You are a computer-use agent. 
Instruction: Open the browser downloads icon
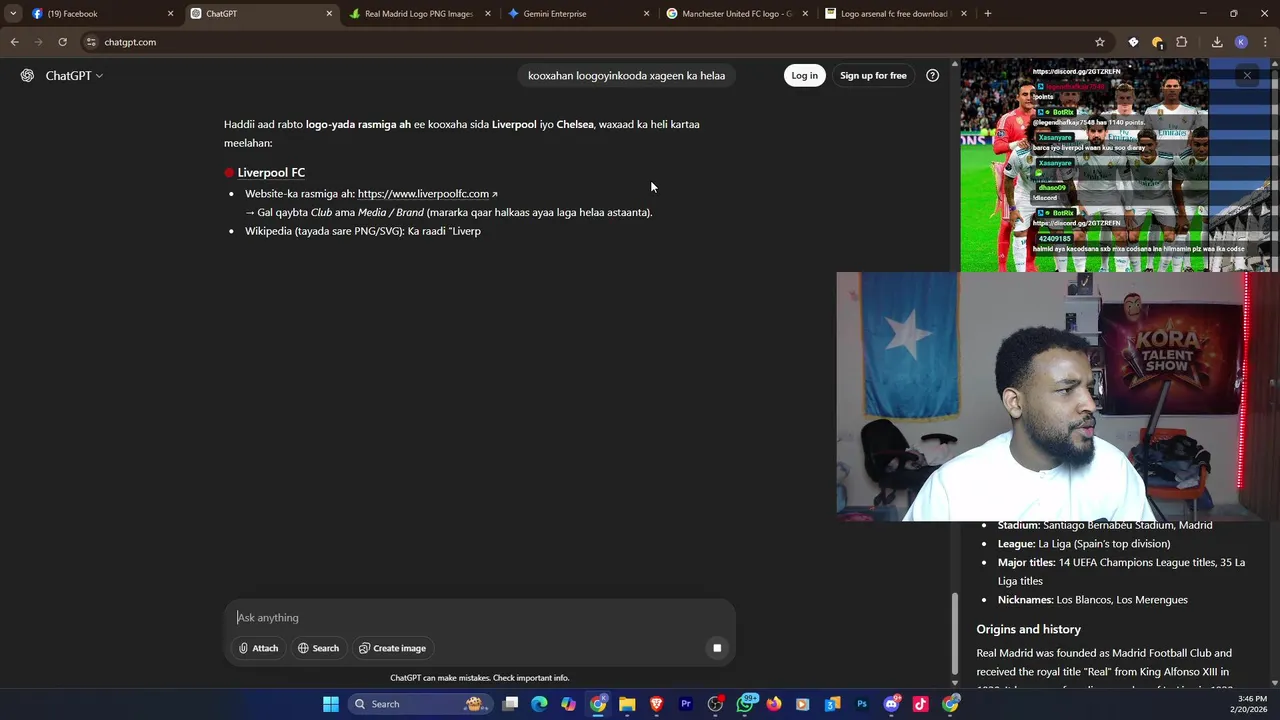pyautogui.click(x=1217, y=42)
